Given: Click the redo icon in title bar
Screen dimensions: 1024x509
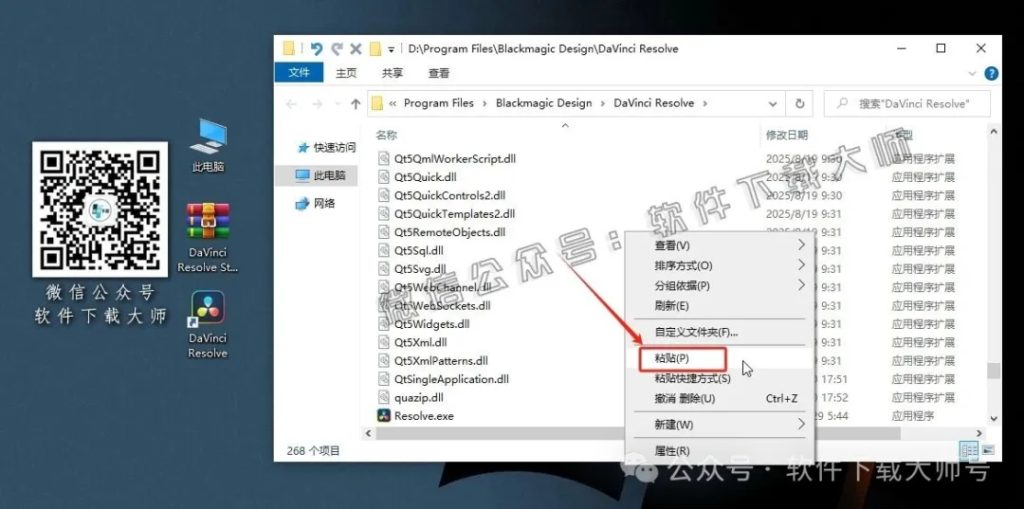Looking at the screenshot, I should (337, 48).
